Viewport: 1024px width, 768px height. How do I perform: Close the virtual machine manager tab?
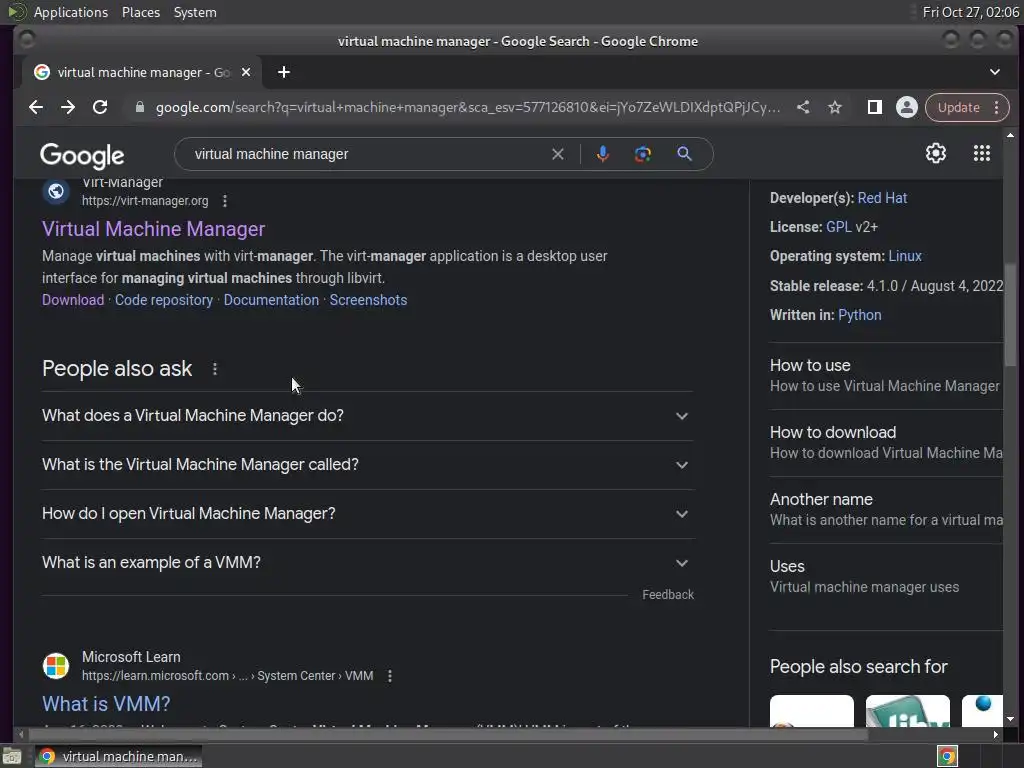(x=246, y=72)
